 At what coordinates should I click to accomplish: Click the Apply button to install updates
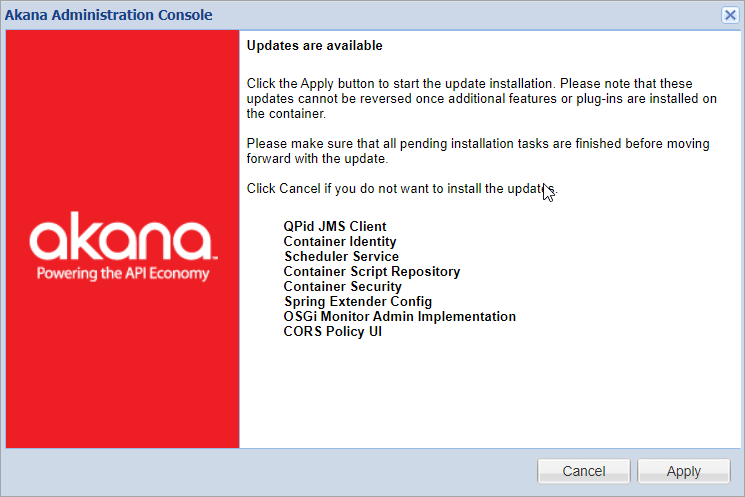[683, 471]
